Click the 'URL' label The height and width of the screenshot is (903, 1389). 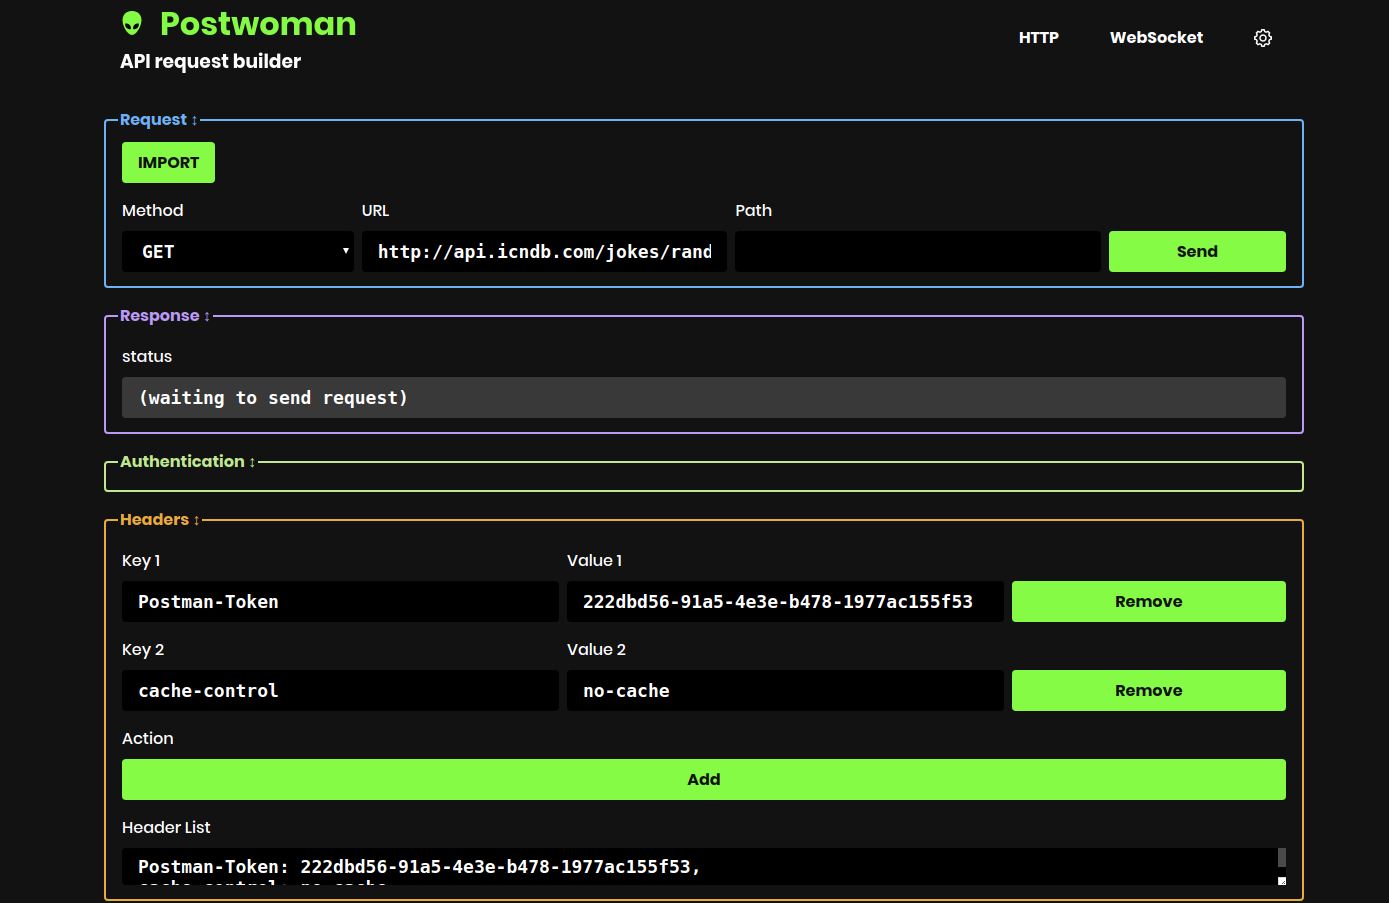375,211
